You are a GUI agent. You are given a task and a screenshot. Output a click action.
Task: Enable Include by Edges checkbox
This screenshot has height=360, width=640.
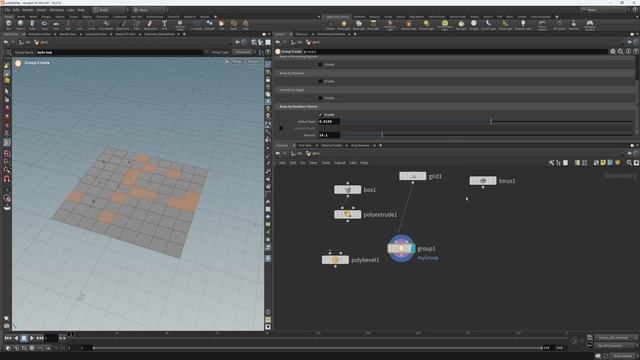pos(320,98)
